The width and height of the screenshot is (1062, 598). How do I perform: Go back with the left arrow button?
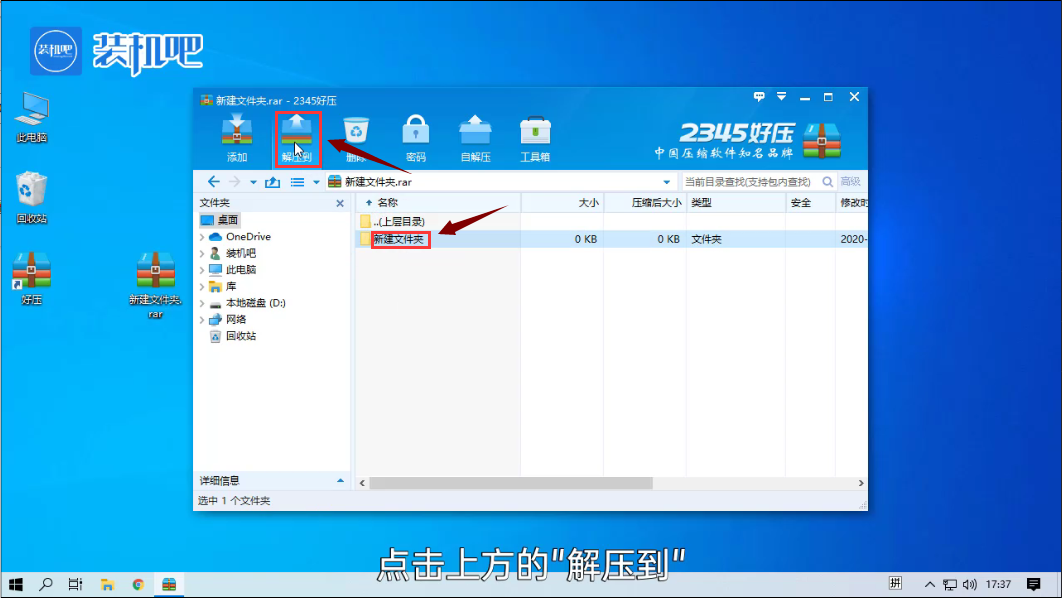213,182
